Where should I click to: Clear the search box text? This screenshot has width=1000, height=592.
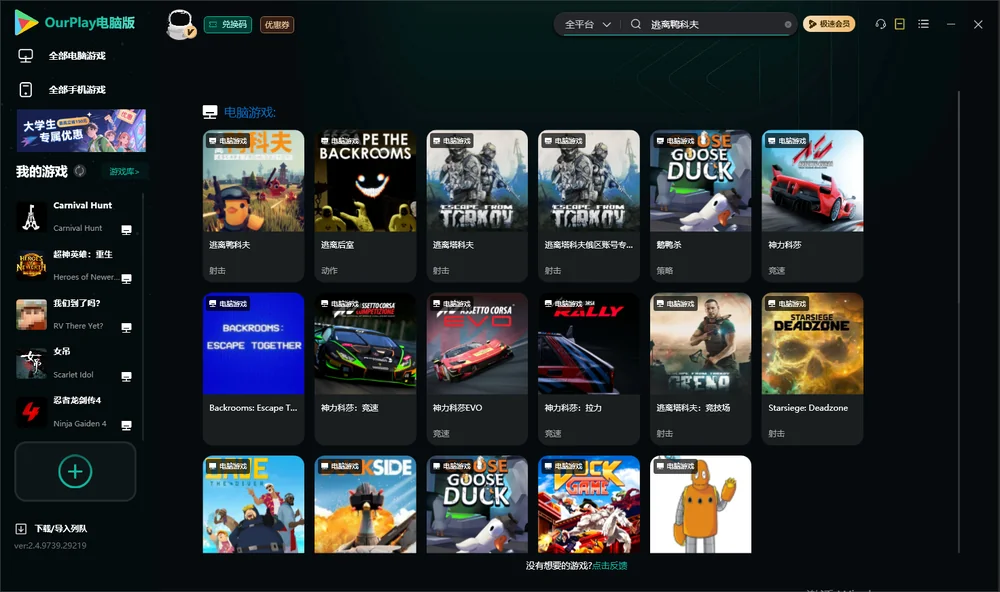[788, 25]
